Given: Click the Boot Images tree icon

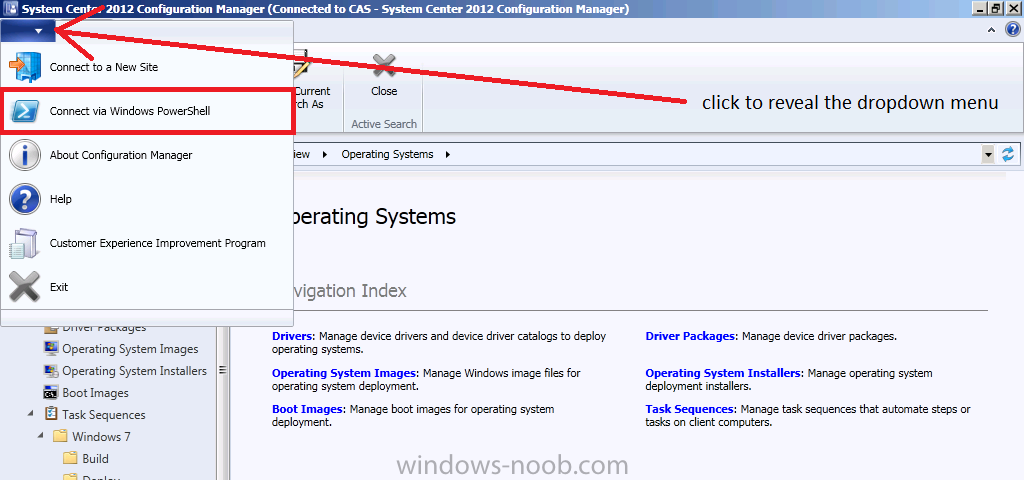Looking at the screenshot, I should click(x=51, y=392).
